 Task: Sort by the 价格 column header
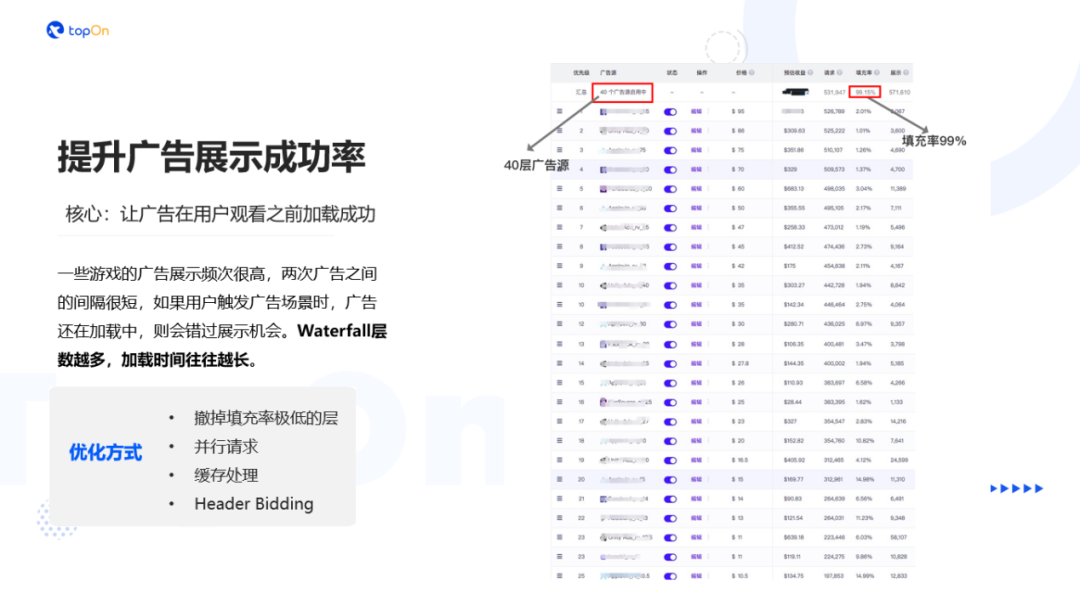(x=740, y=72)
